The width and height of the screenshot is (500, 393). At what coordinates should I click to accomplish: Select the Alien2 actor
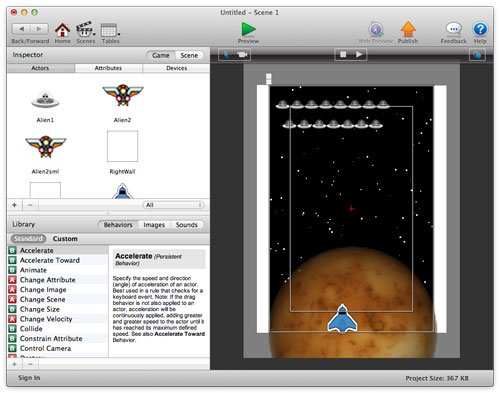pos(123,95)
